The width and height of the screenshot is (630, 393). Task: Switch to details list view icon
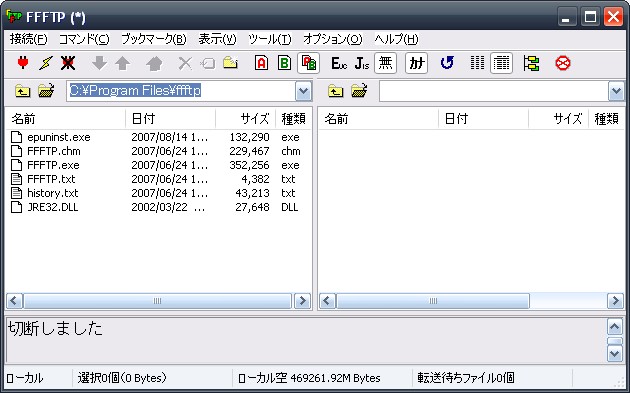(x=501, y=63)
